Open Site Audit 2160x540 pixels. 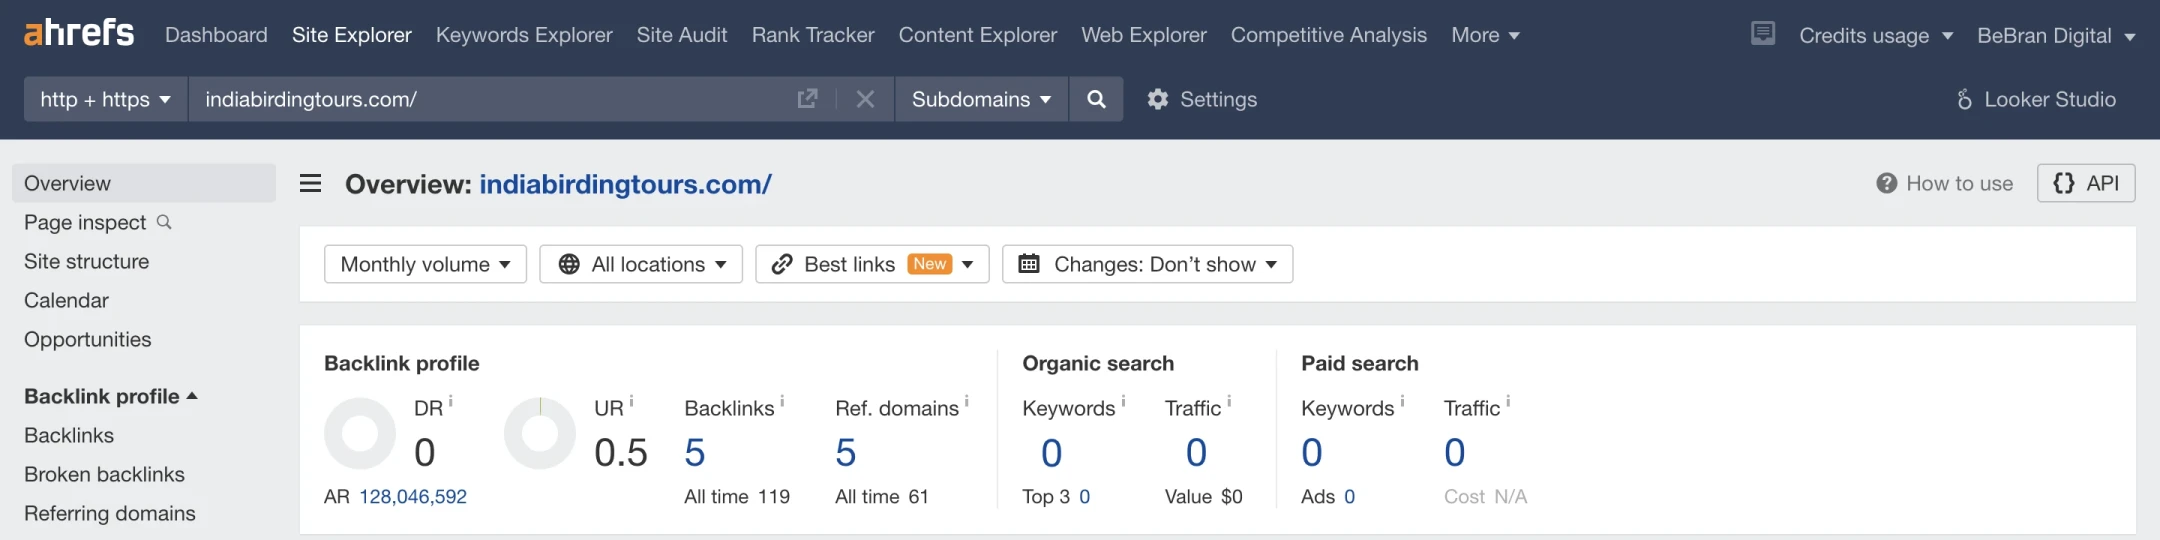(682, 35)
